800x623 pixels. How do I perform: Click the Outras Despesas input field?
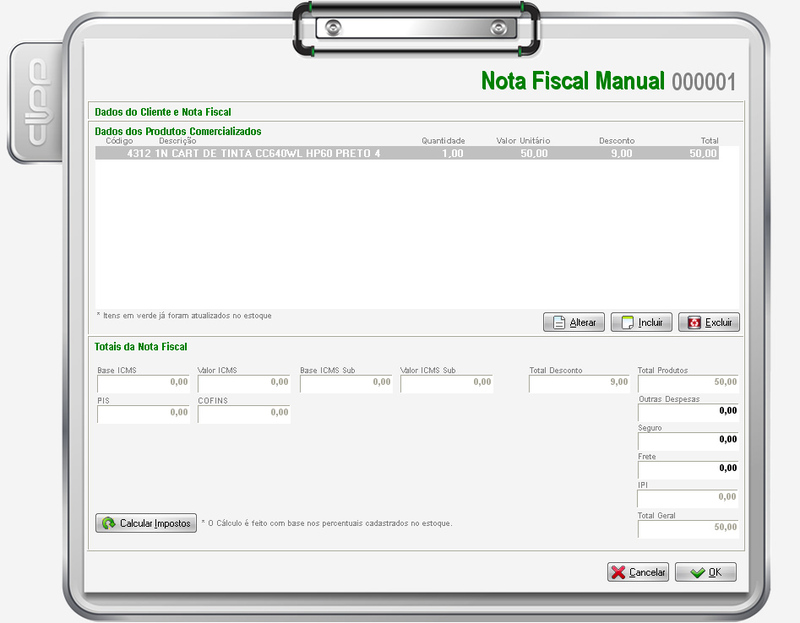click(688, 410)
